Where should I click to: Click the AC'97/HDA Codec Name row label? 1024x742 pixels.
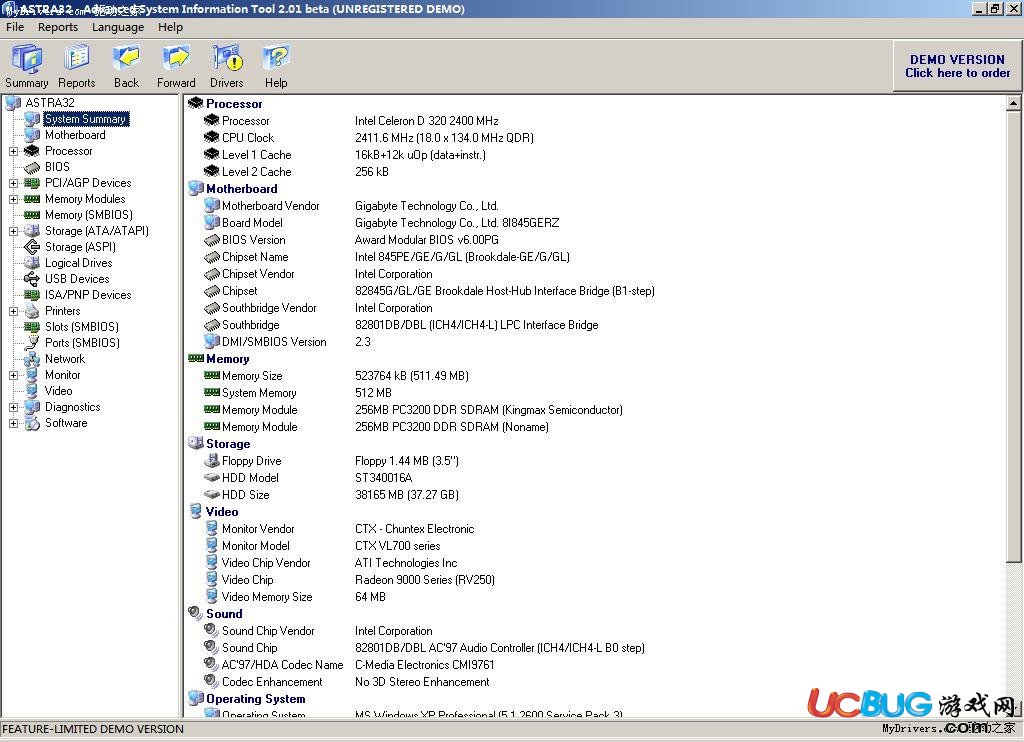(282, 664)
